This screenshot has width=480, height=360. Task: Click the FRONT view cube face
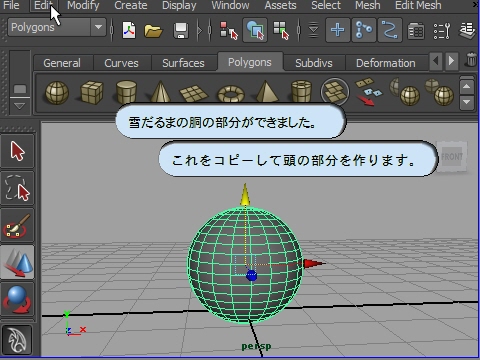coord(452,156)
